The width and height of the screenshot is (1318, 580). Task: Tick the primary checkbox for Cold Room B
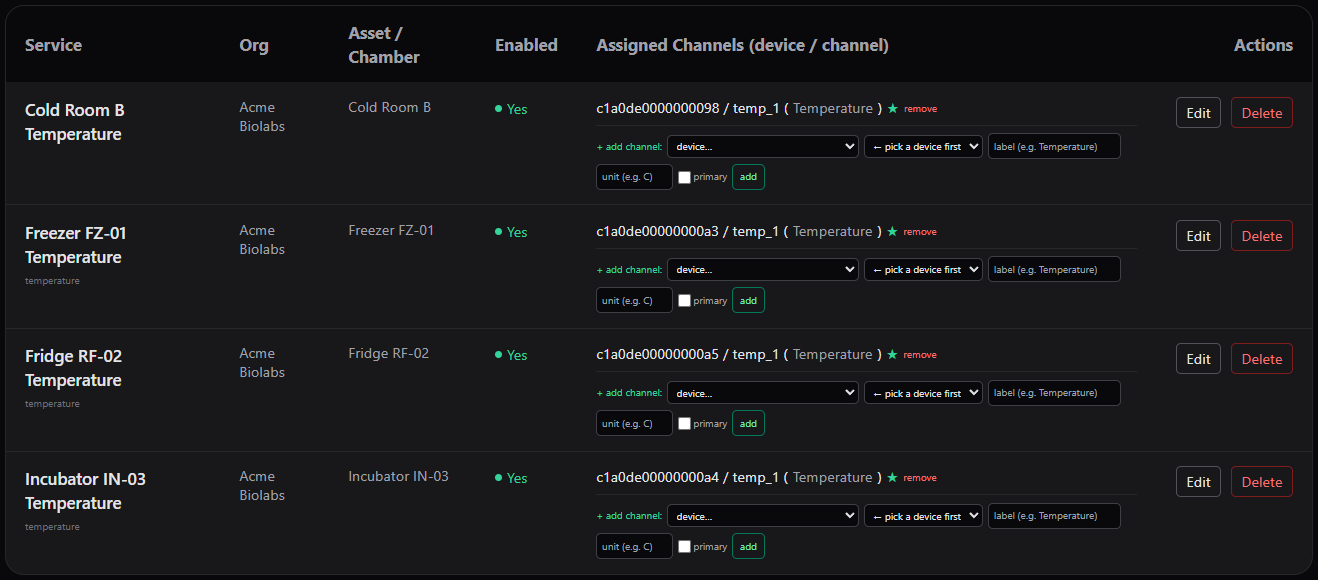click(x=684, y=177)
